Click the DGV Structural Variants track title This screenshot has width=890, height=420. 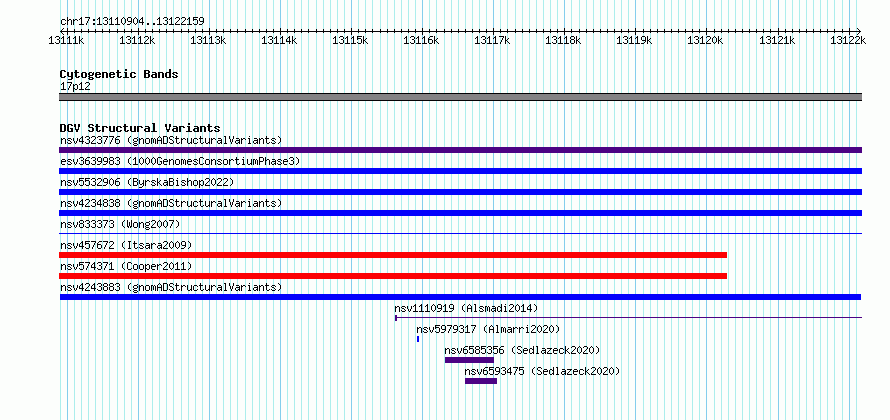click(140, 128)
